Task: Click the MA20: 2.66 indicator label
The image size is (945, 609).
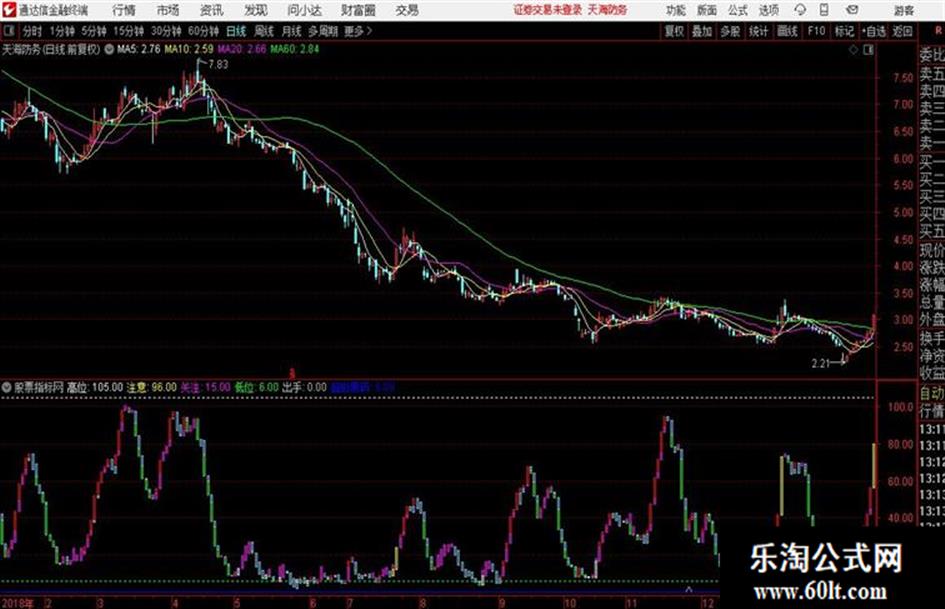Action: 242,49
